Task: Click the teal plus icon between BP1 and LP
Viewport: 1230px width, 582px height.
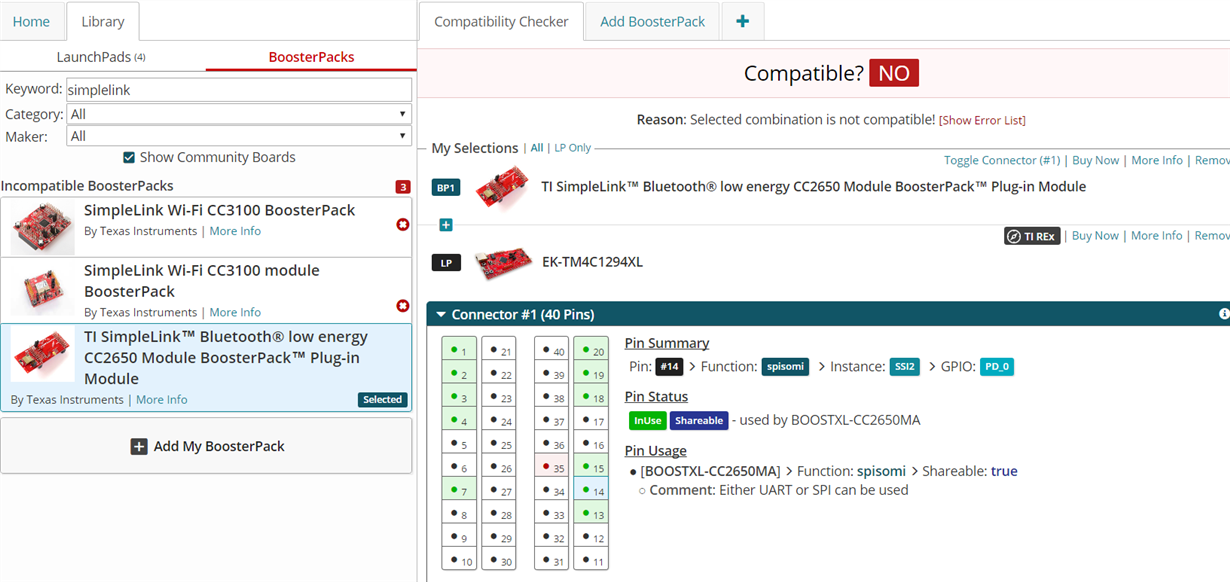Action: coord(446,225)
